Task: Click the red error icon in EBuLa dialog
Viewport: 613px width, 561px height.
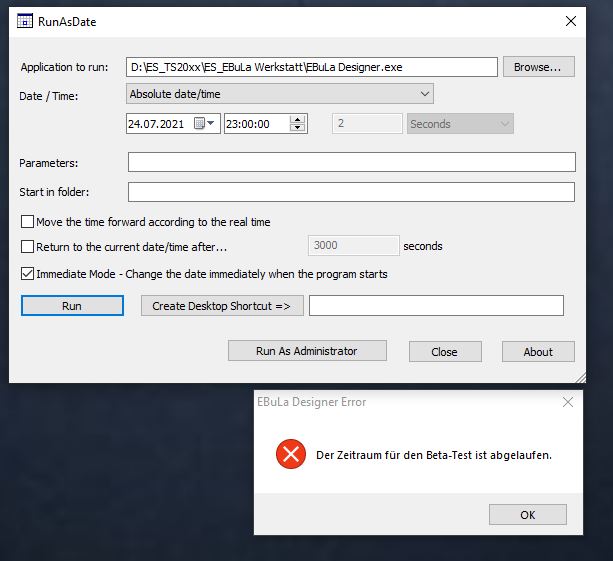Action: pos(291,454)
